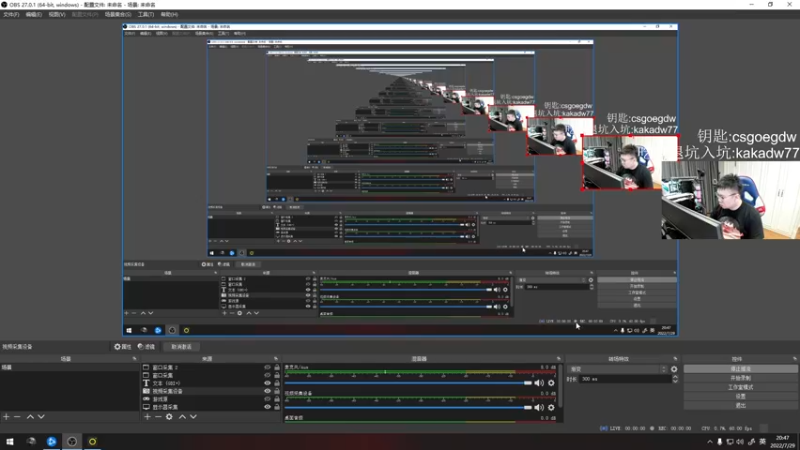Image resolution: width=800 pixels, height=450 pixels.
Task: Open source properties gear in sources toolbar
Action: [x=169, y=417]
